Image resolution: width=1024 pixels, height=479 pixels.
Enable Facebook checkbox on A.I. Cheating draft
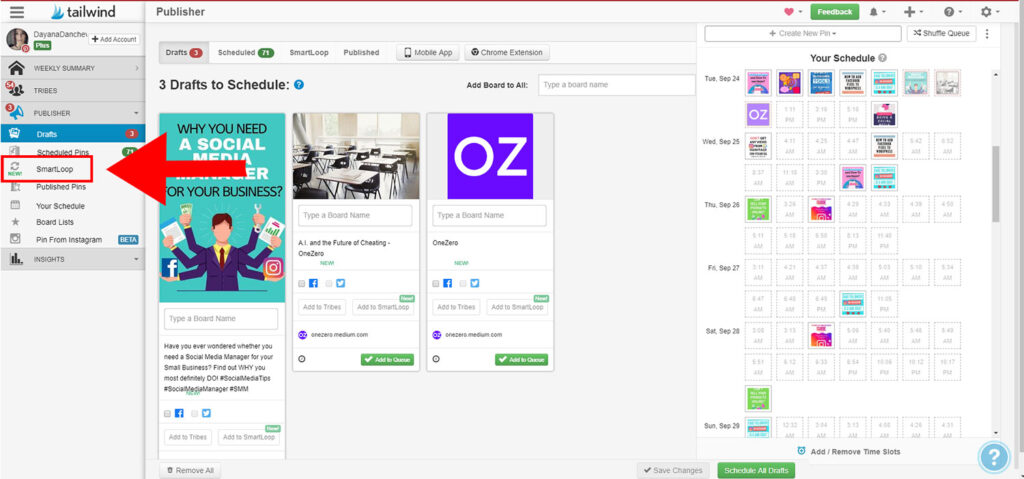[x=302, y=284]
